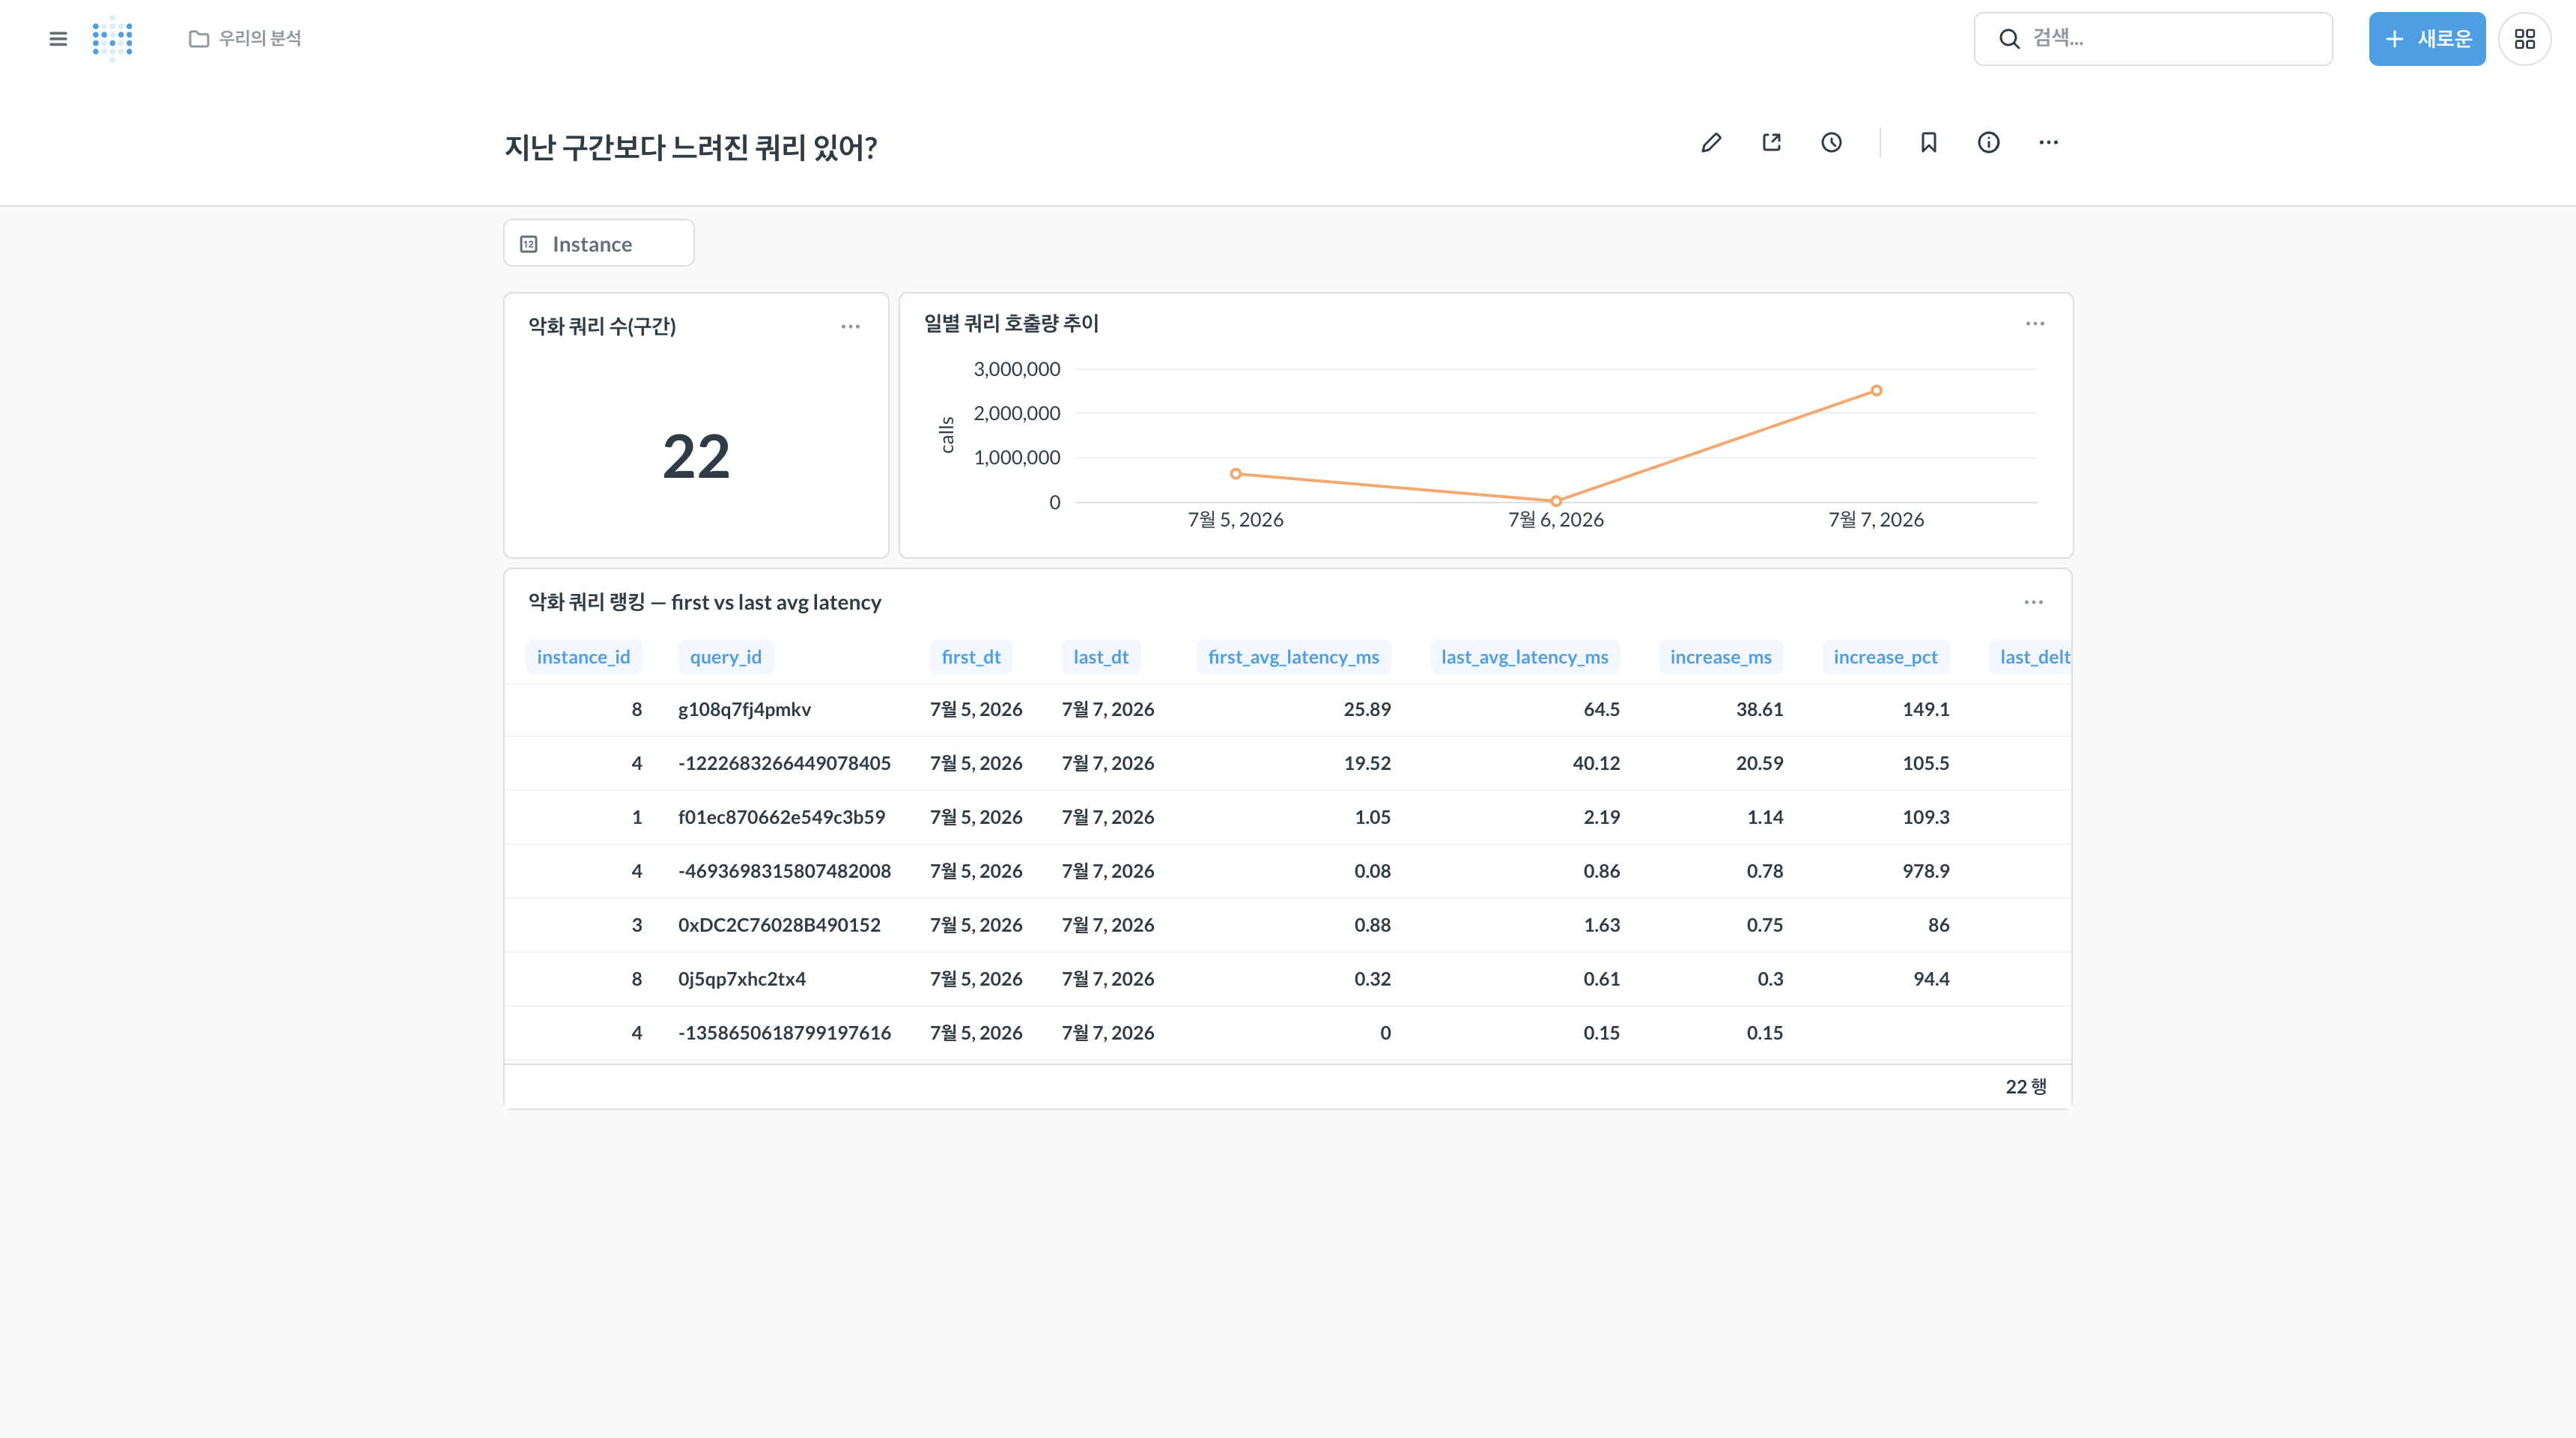Focus the 검색 search field
The image size is (2576, 1438).
pos(2152,39)
